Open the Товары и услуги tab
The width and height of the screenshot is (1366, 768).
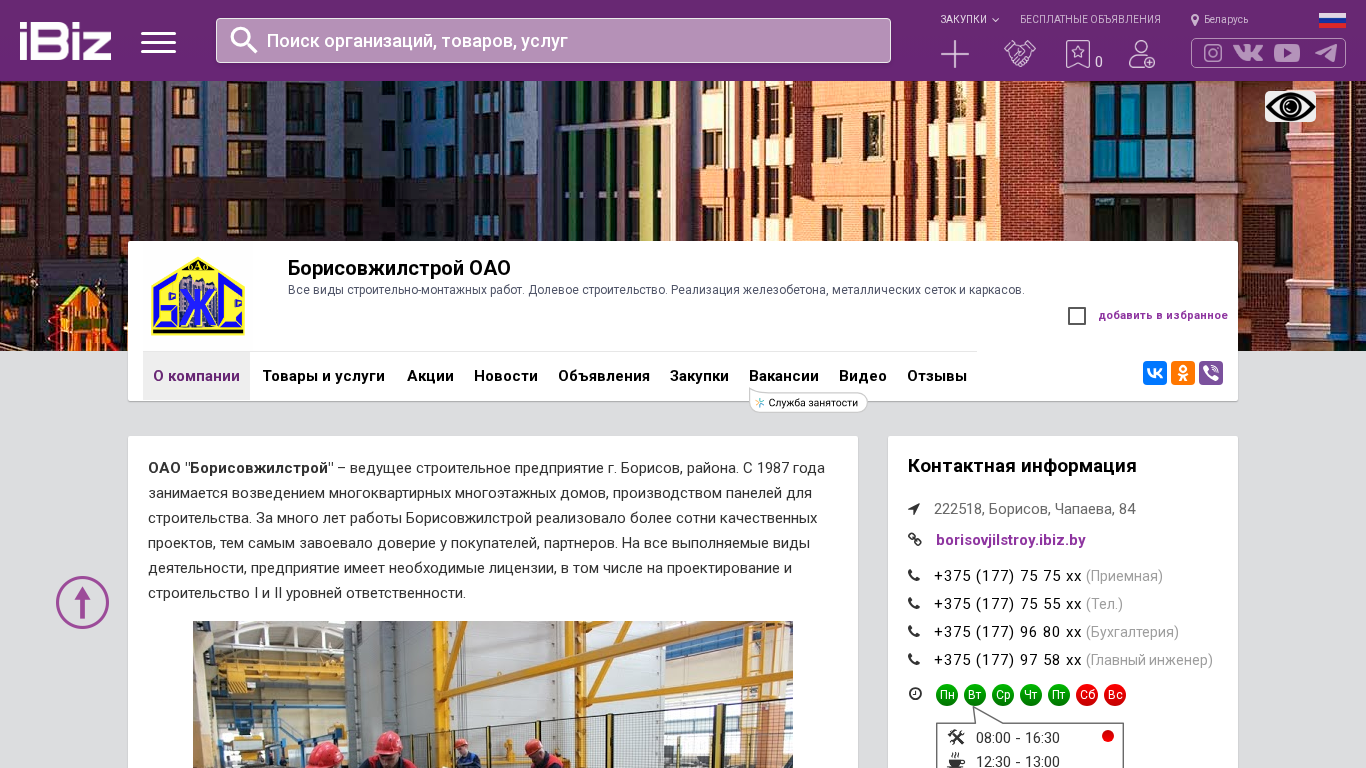point(323,376)
